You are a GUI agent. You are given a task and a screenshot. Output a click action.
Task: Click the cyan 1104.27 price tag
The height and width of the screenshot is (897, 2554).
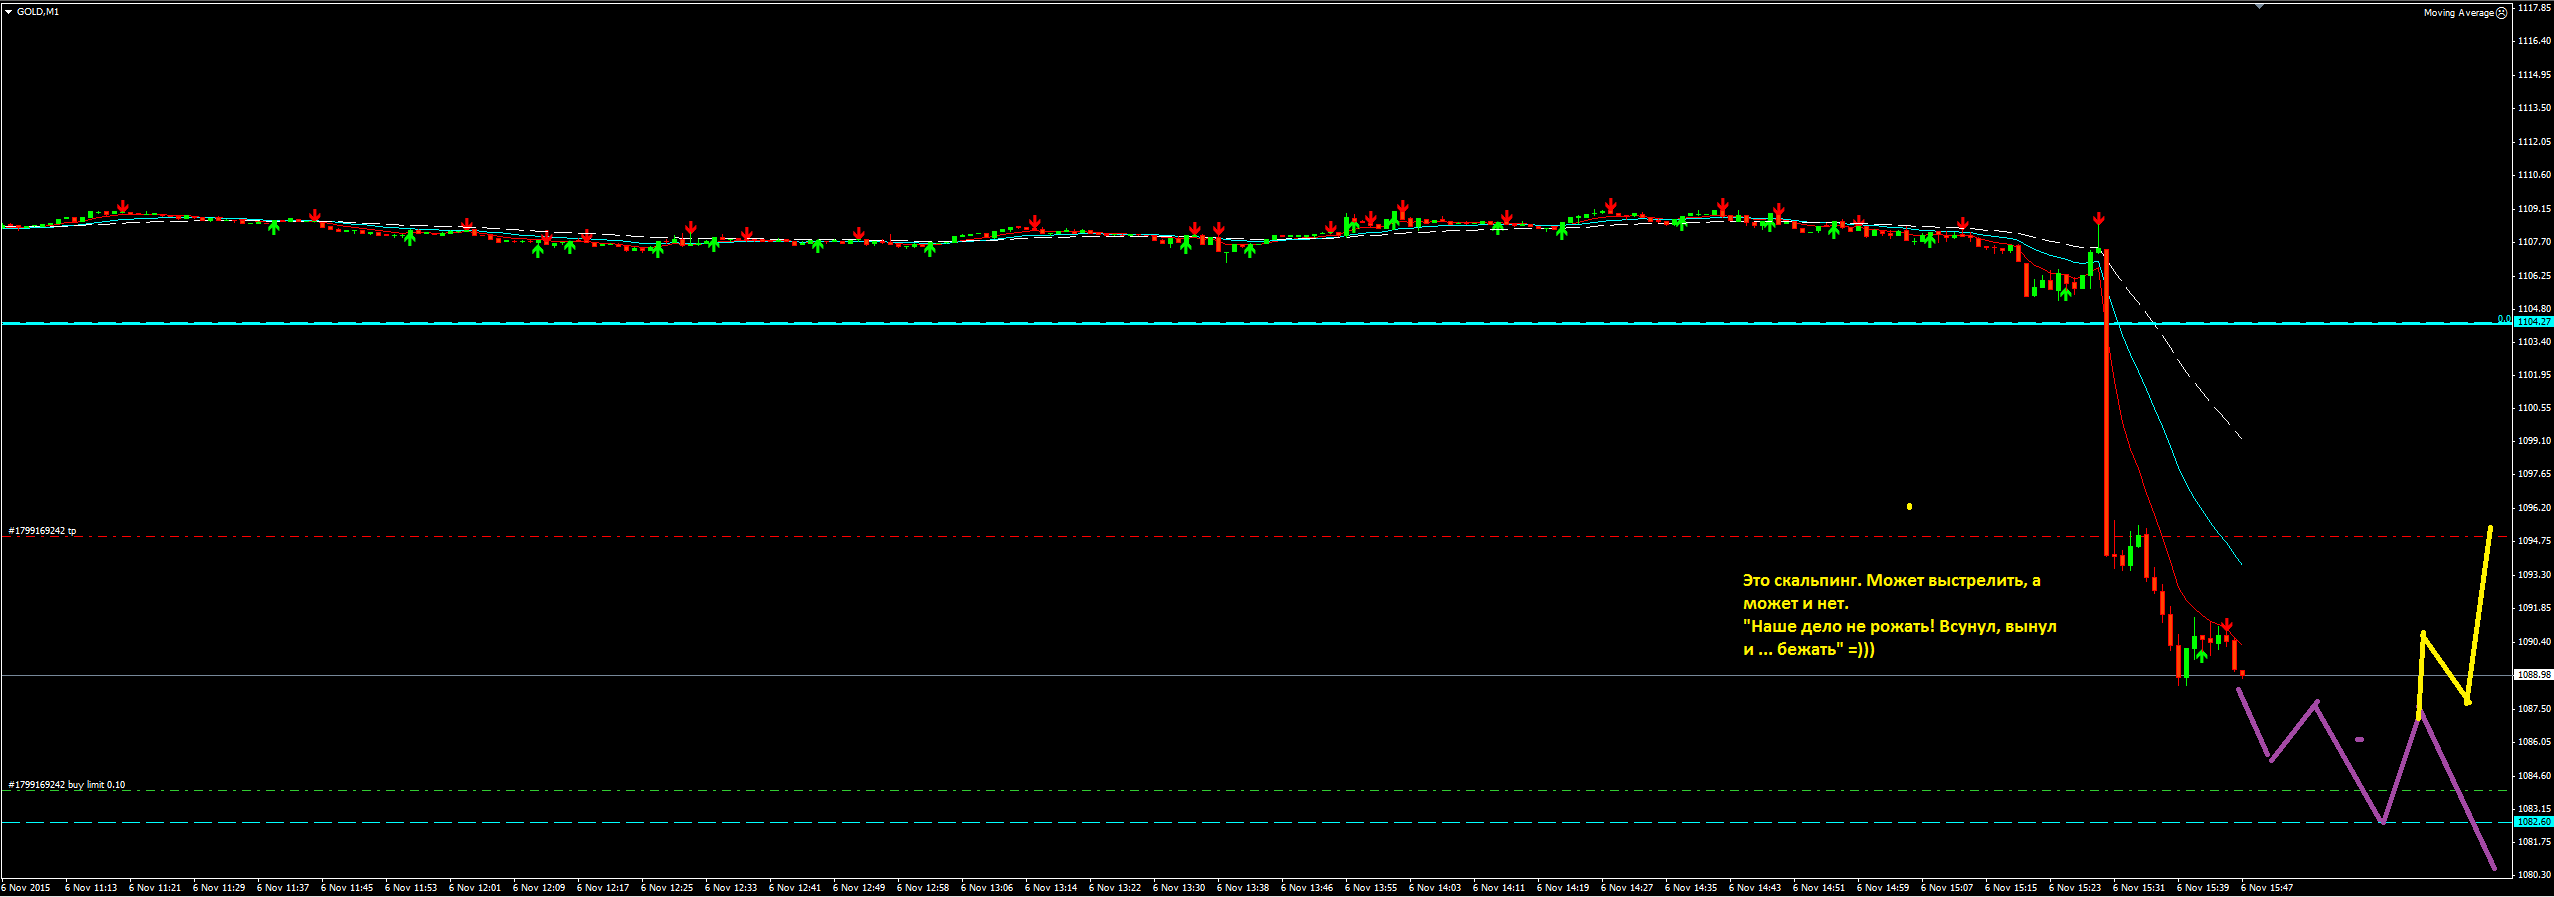pyautogui.click(x=2533, y=322)
